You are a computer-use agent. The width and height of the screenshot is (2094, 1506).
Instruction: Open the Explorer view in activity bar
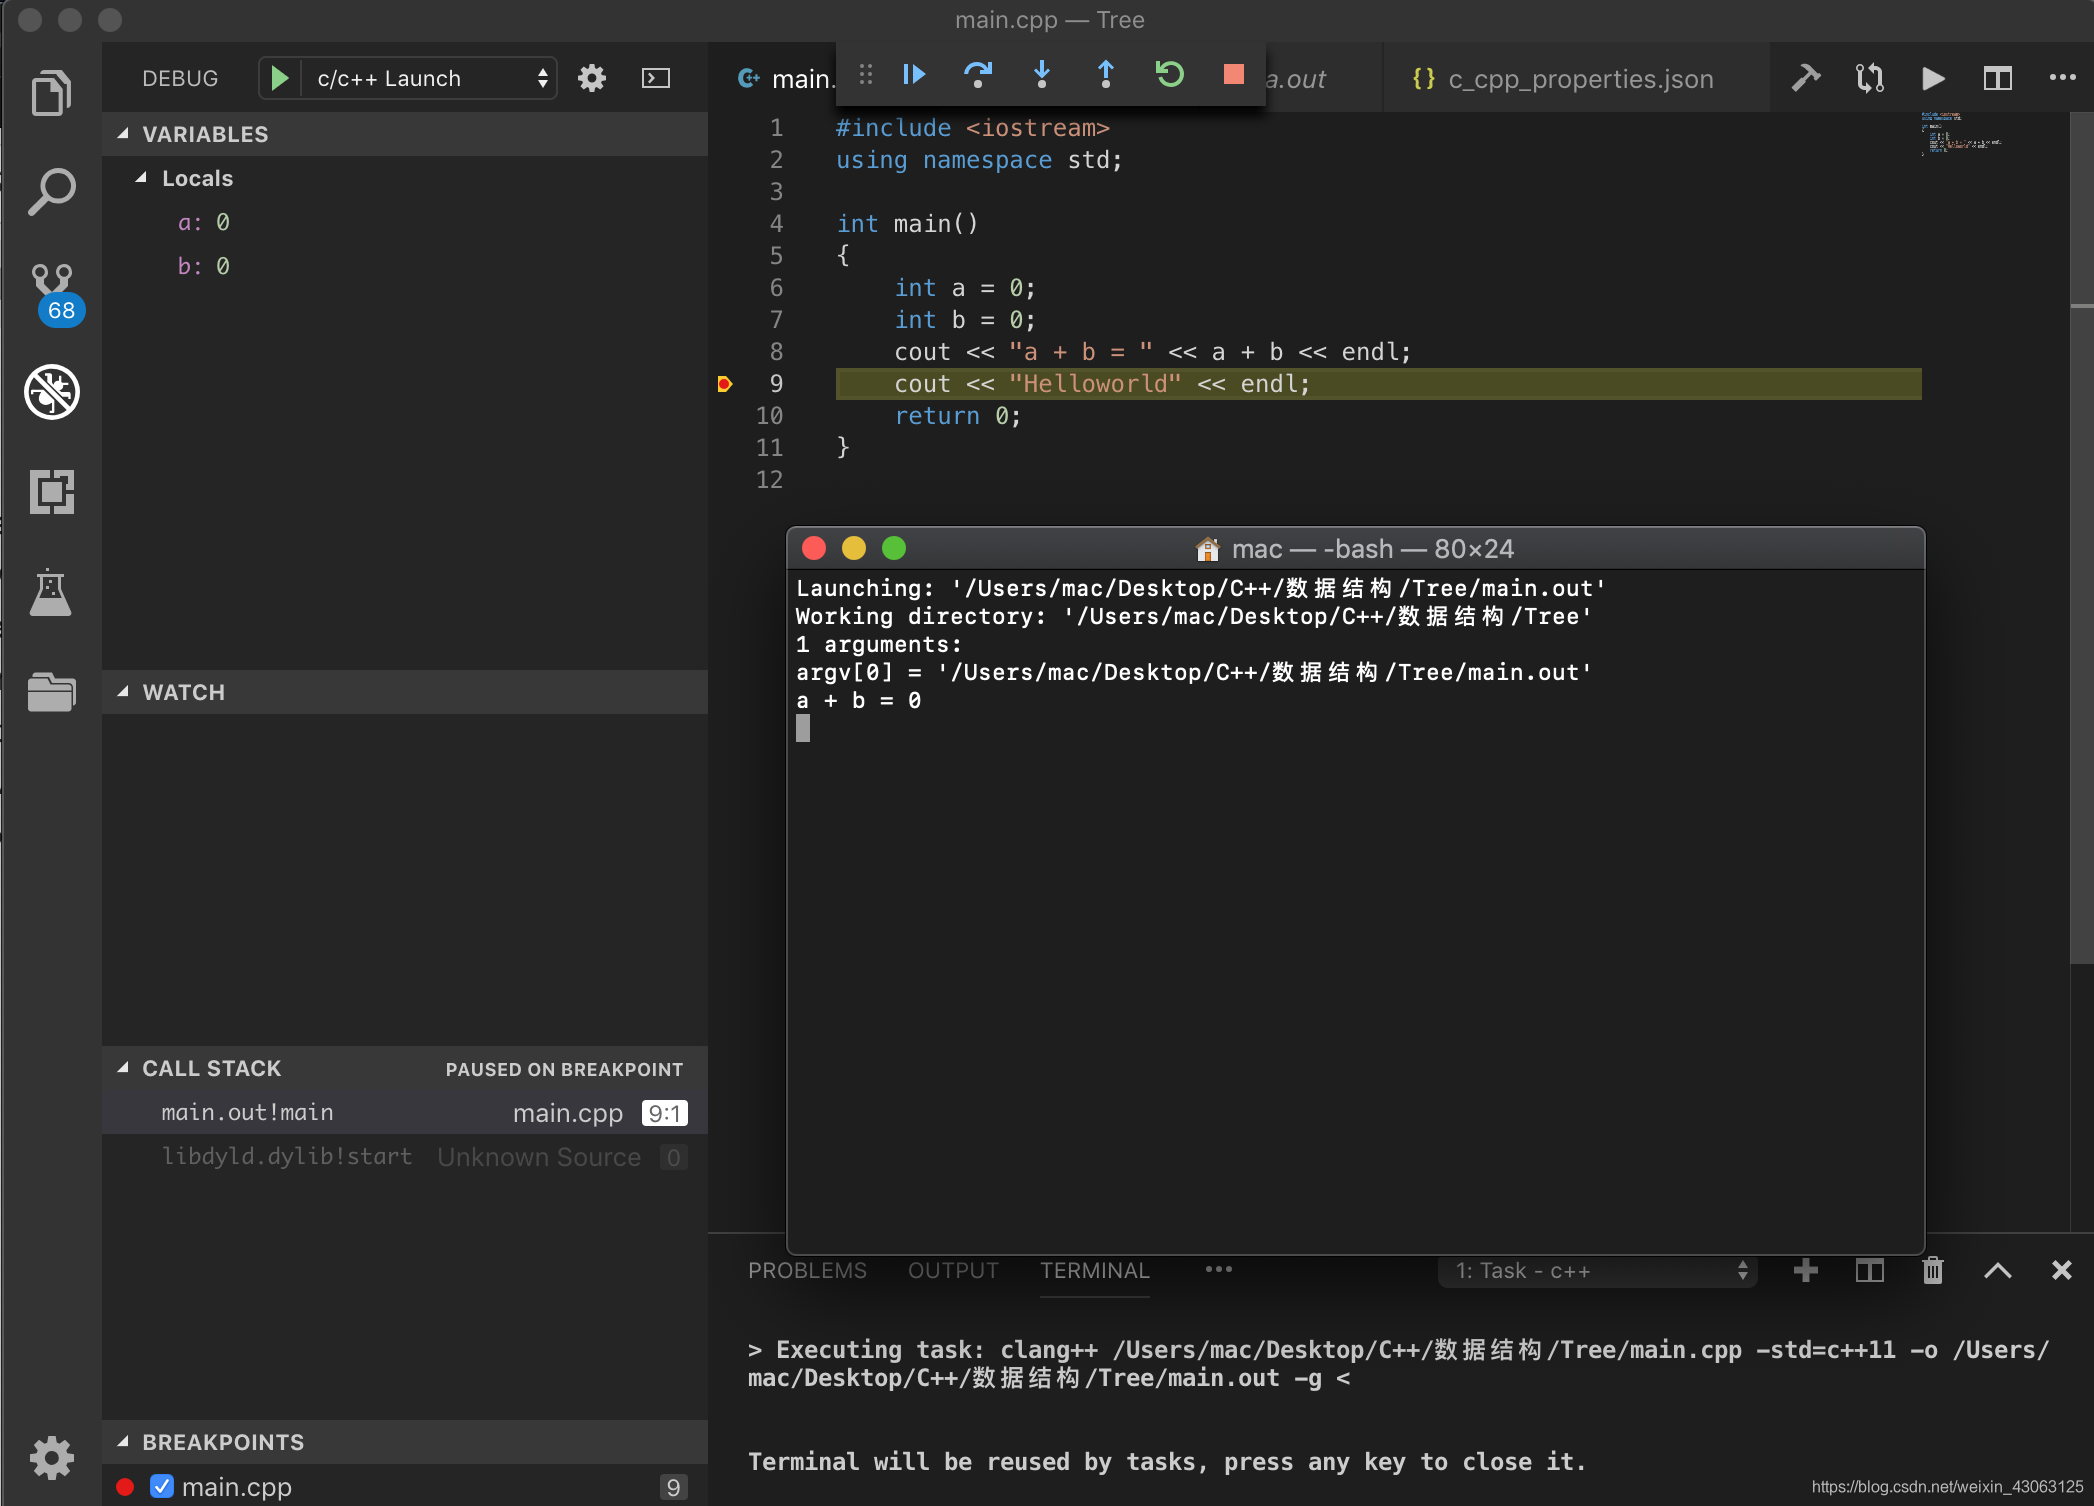(51, 93)
